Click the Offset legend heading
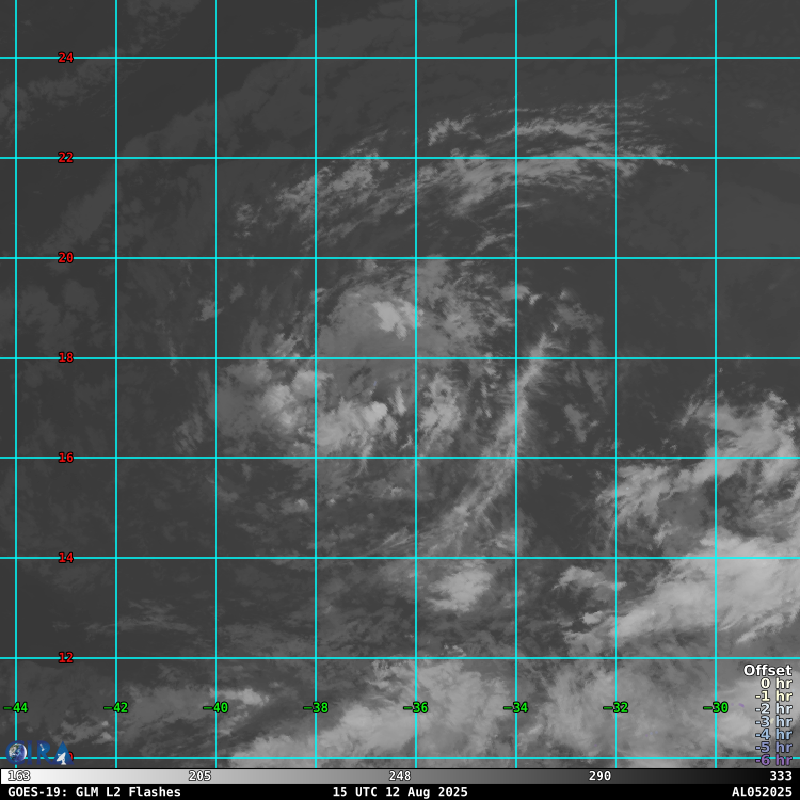Image resolution: width=800 pixels, height=800 pixels. coord(768,670)
